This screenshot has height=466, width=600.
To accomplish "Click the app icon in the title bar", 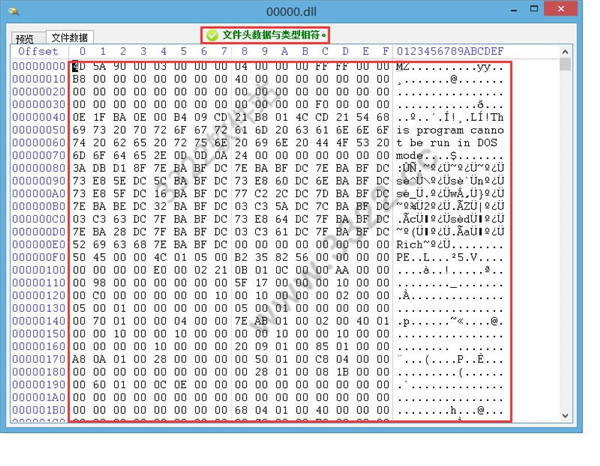I will [14, 11].
